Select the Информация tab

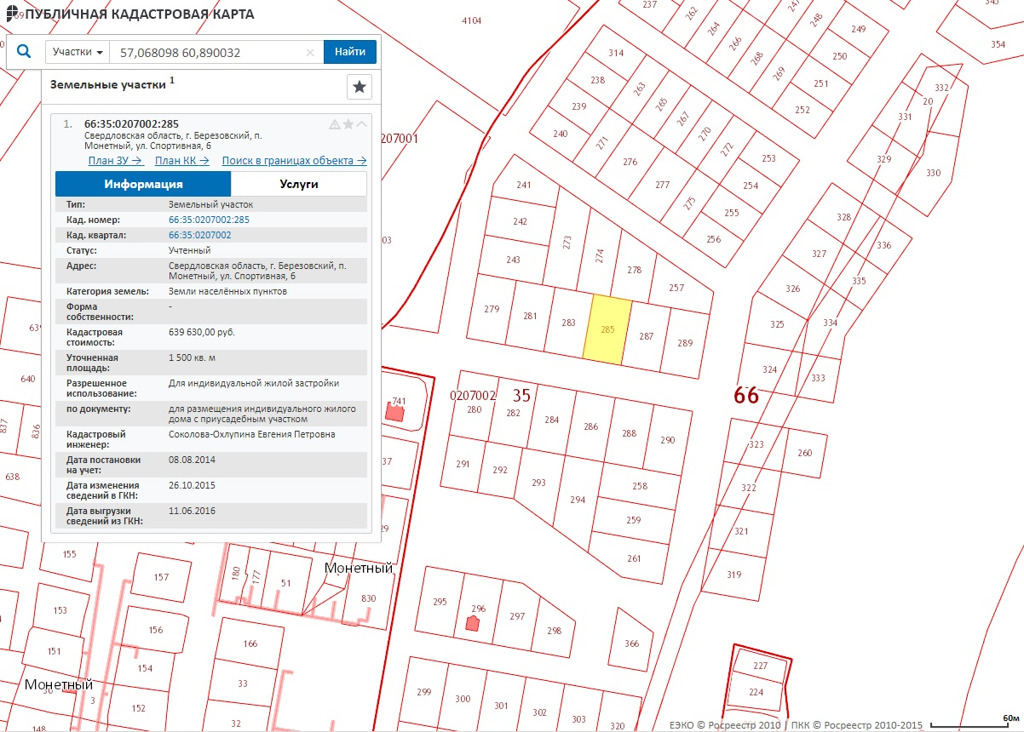click(143, 184)
